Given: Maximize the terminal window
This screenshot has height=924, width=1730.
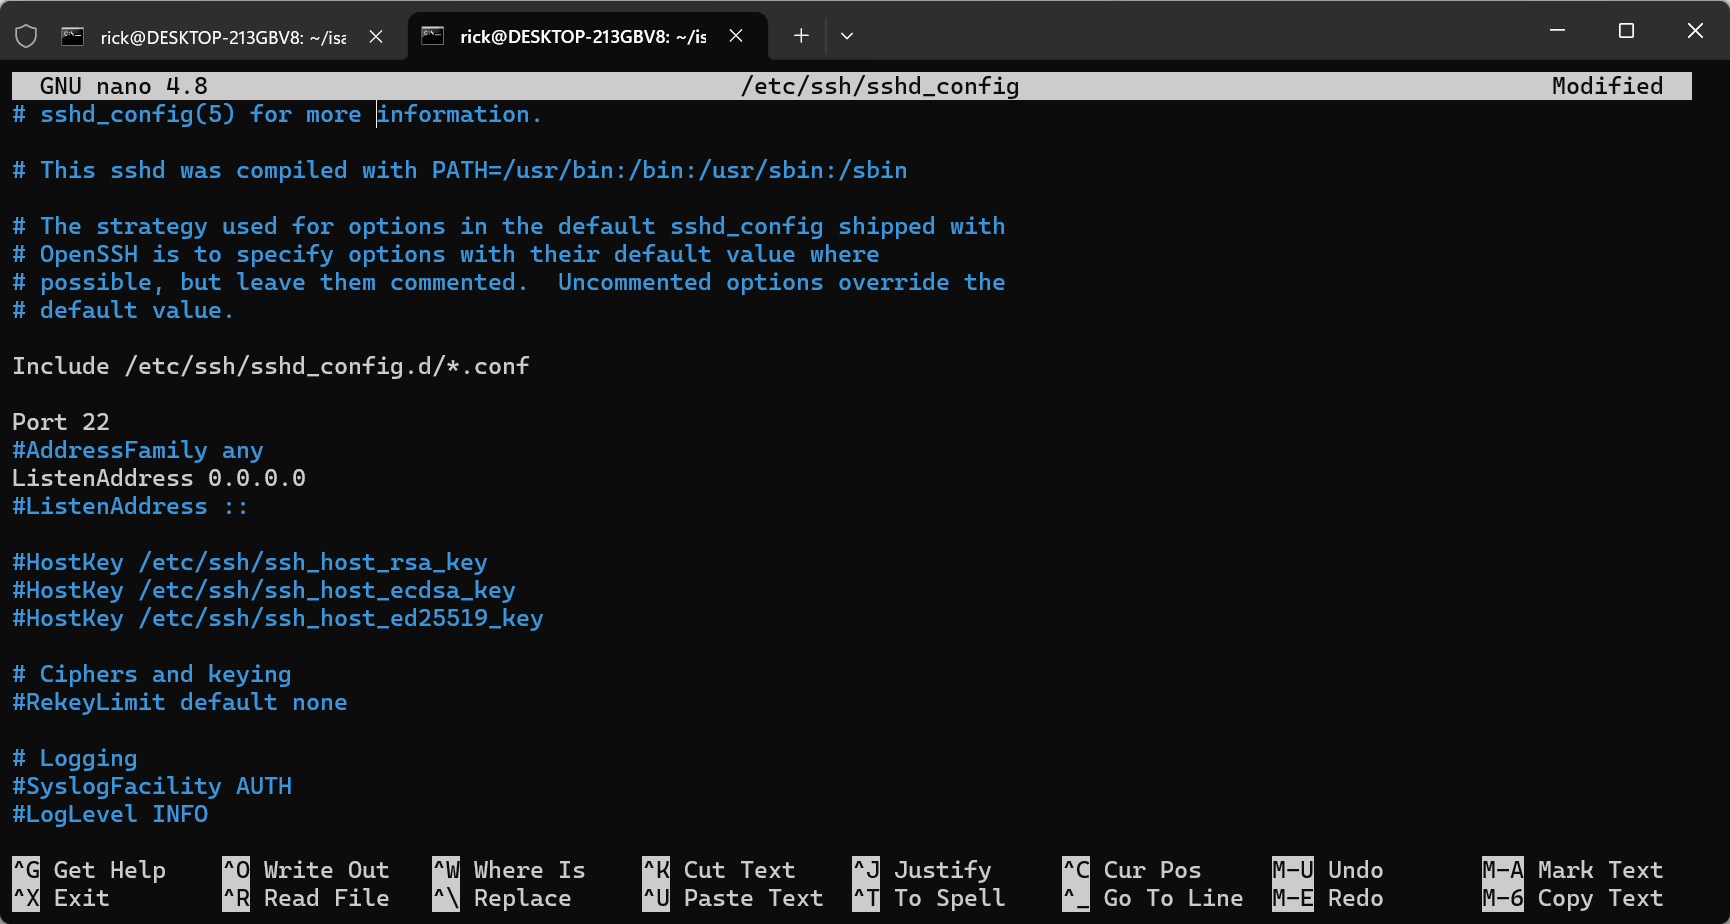Looking at the screenshot, I should 1626,31.
